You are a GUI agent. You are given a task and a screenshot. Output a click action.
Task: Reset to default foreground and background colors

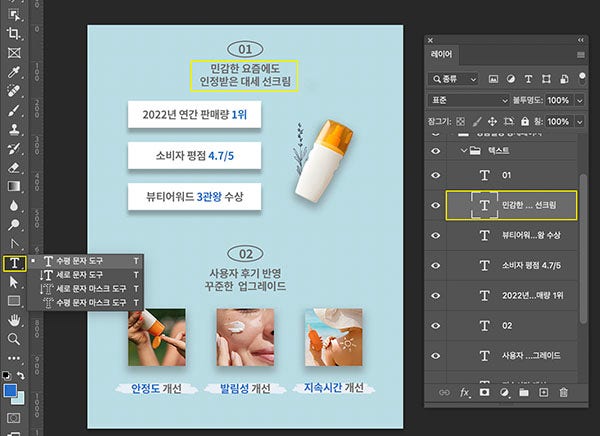(x=6, y=375)
